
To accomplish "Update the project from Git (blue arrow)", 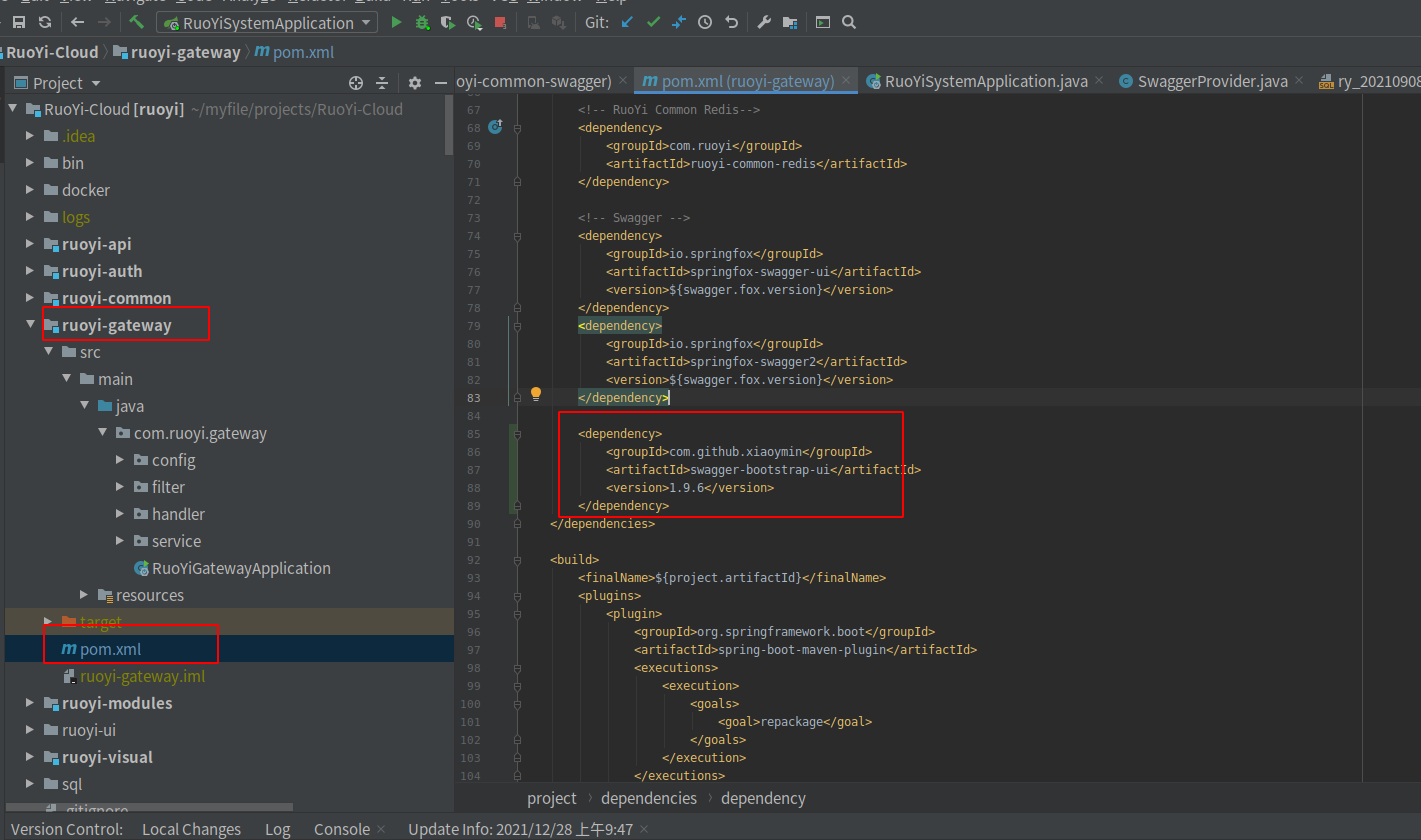I will pyautogui.click(x=627, y=22).
